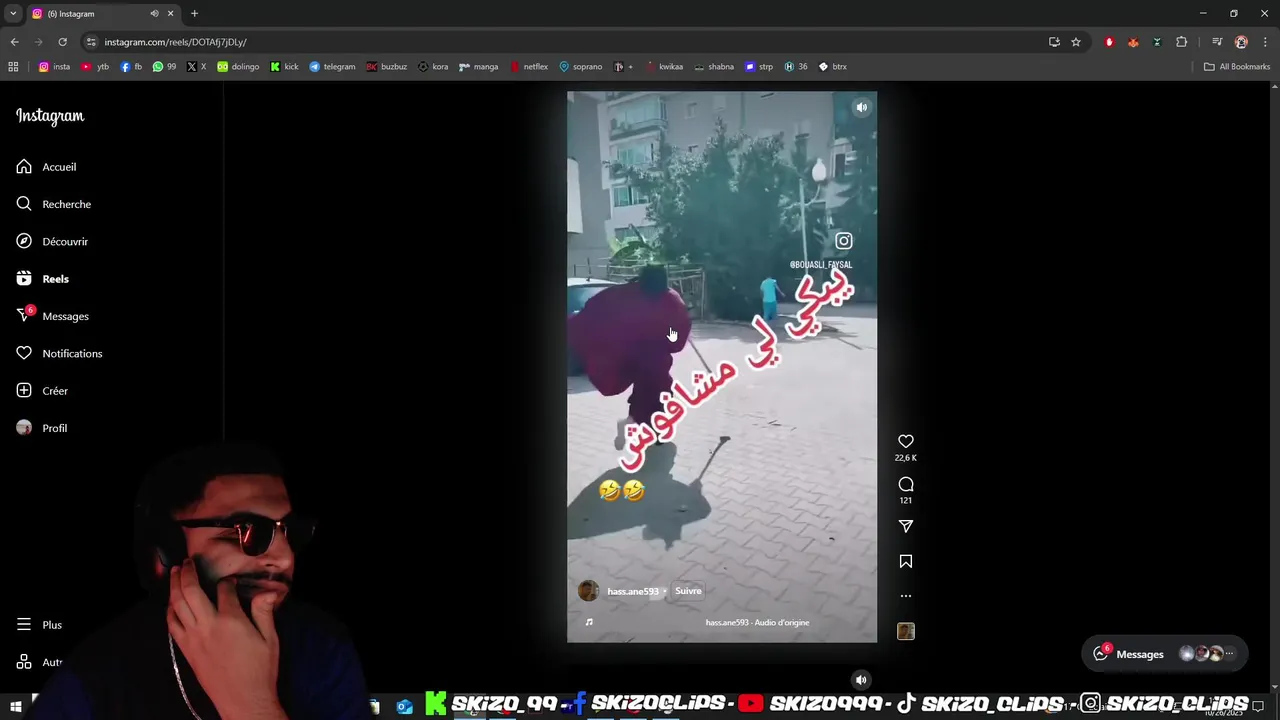Go back with the browser back arrow

point(14,42)
